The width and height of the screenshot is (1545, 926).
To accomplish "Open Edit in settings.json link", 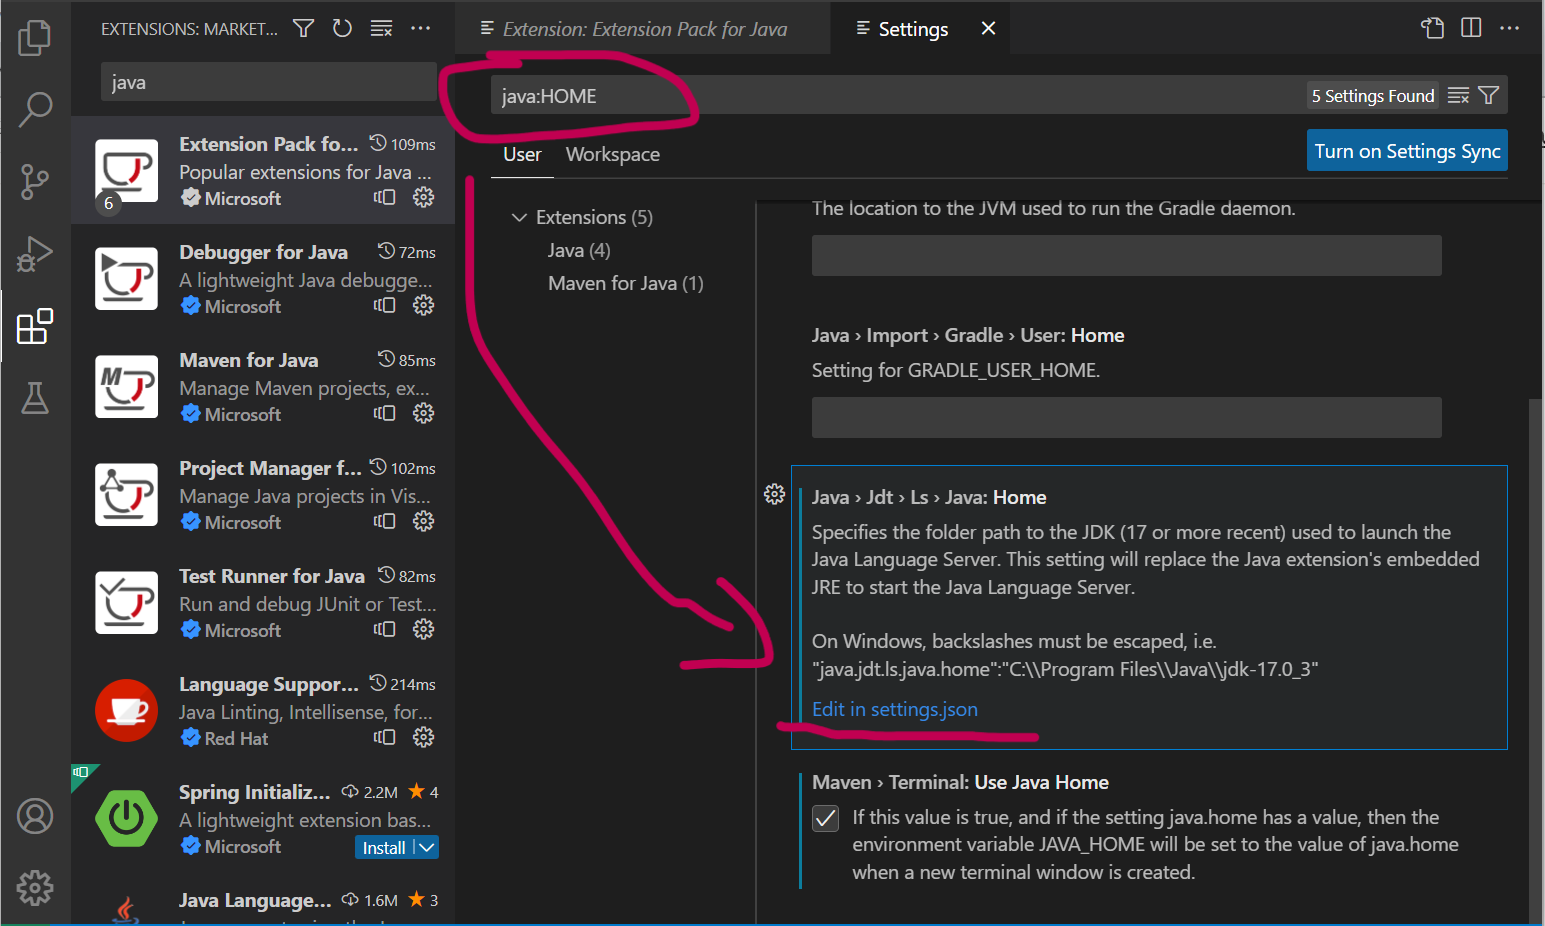I will pos(895,709).
